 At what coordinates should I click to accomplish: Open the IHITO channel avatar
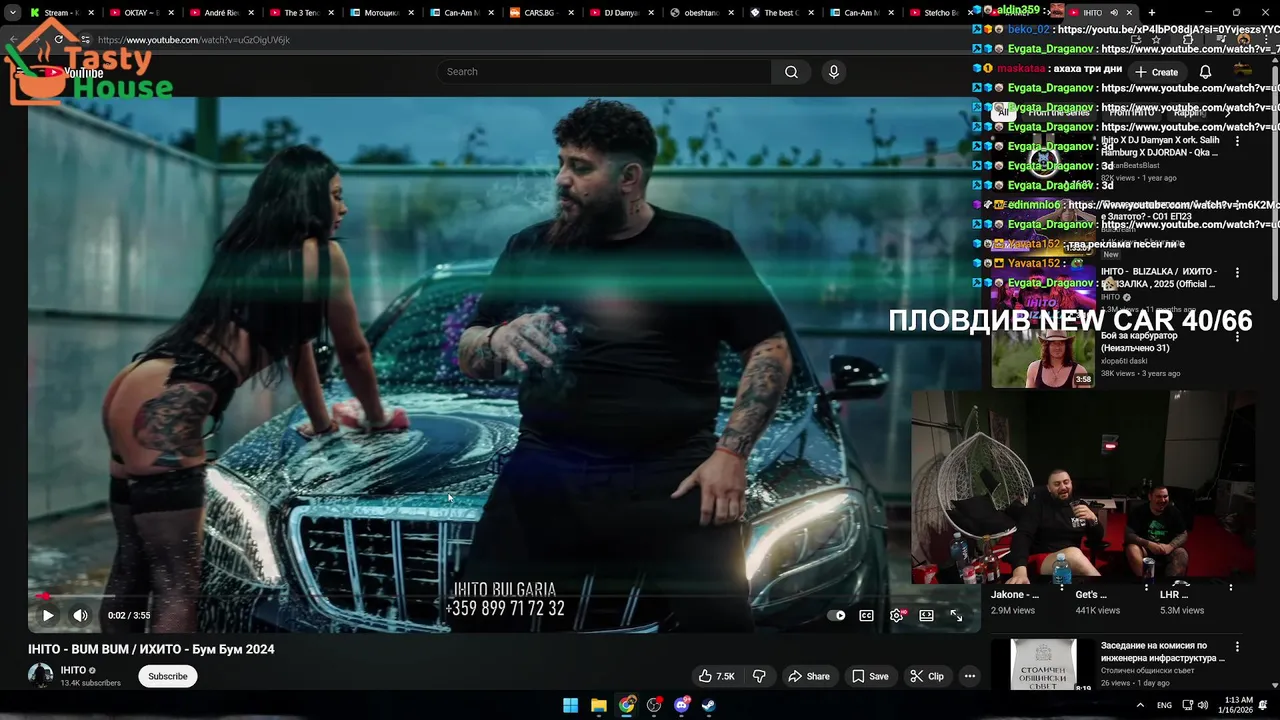pyautogui.click(x=40, y=675)
